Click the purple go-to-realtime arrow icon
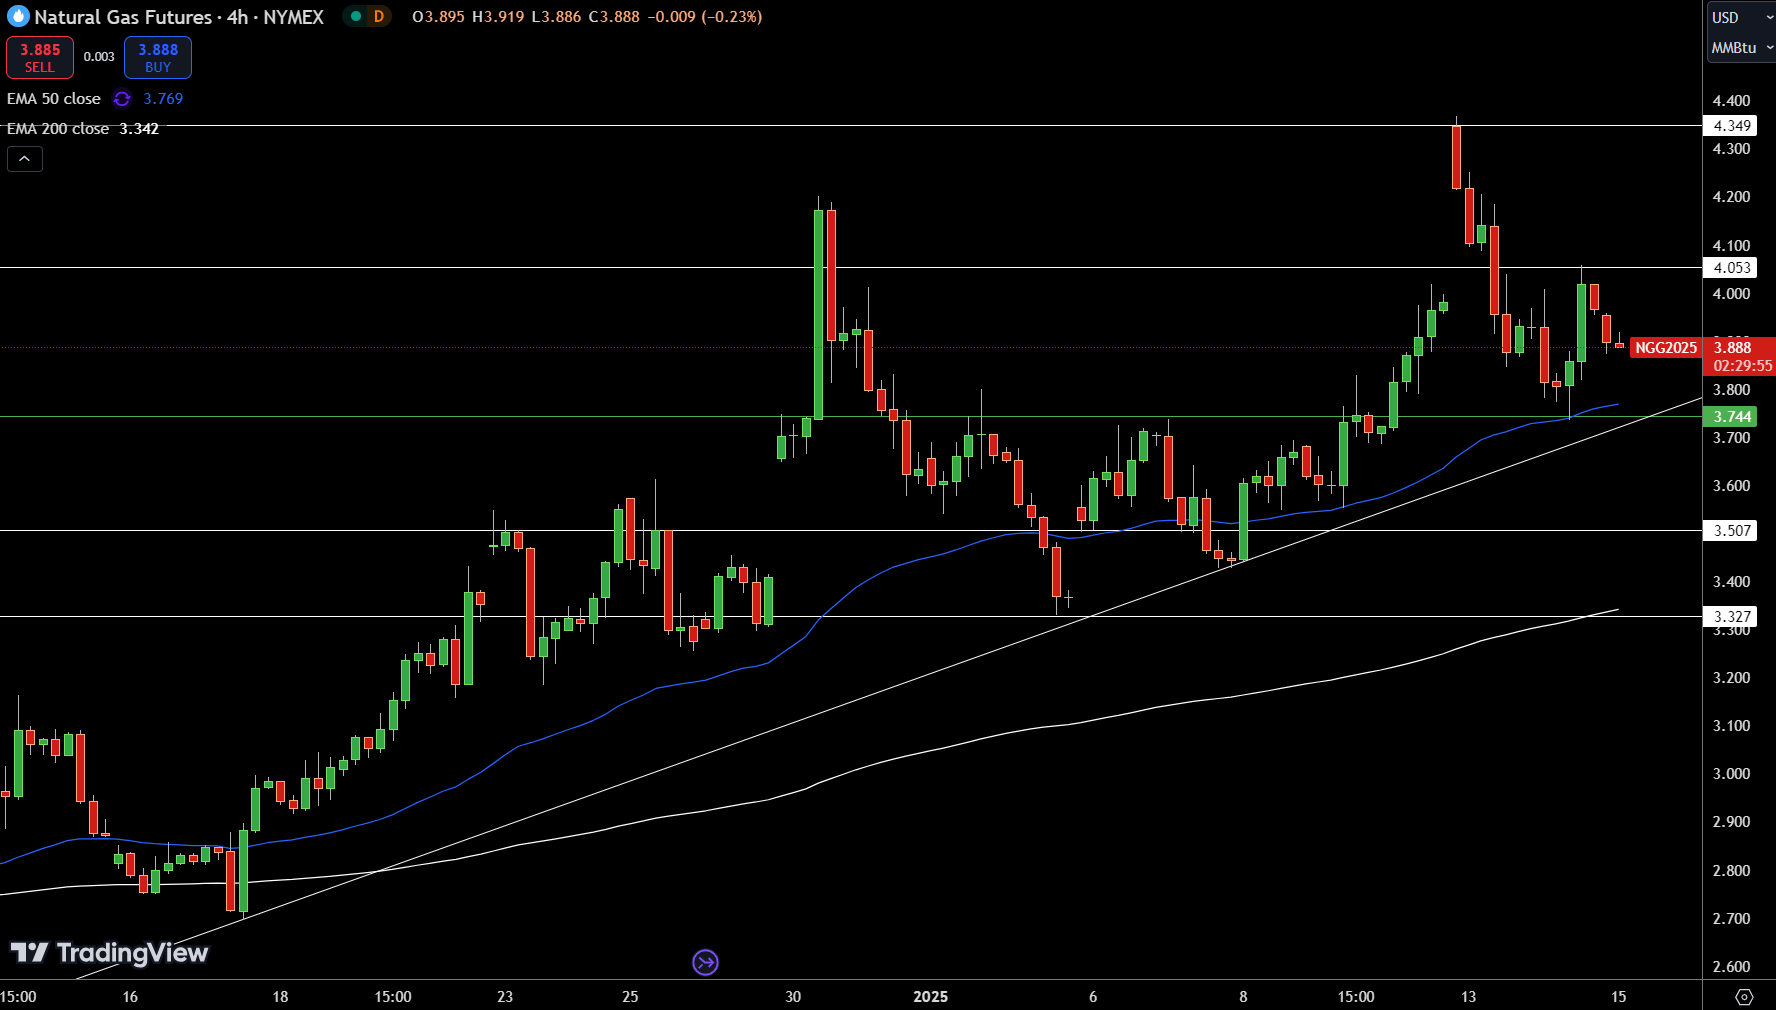The width and height of the screenshot is (1776, 1010). pos(705,963)
